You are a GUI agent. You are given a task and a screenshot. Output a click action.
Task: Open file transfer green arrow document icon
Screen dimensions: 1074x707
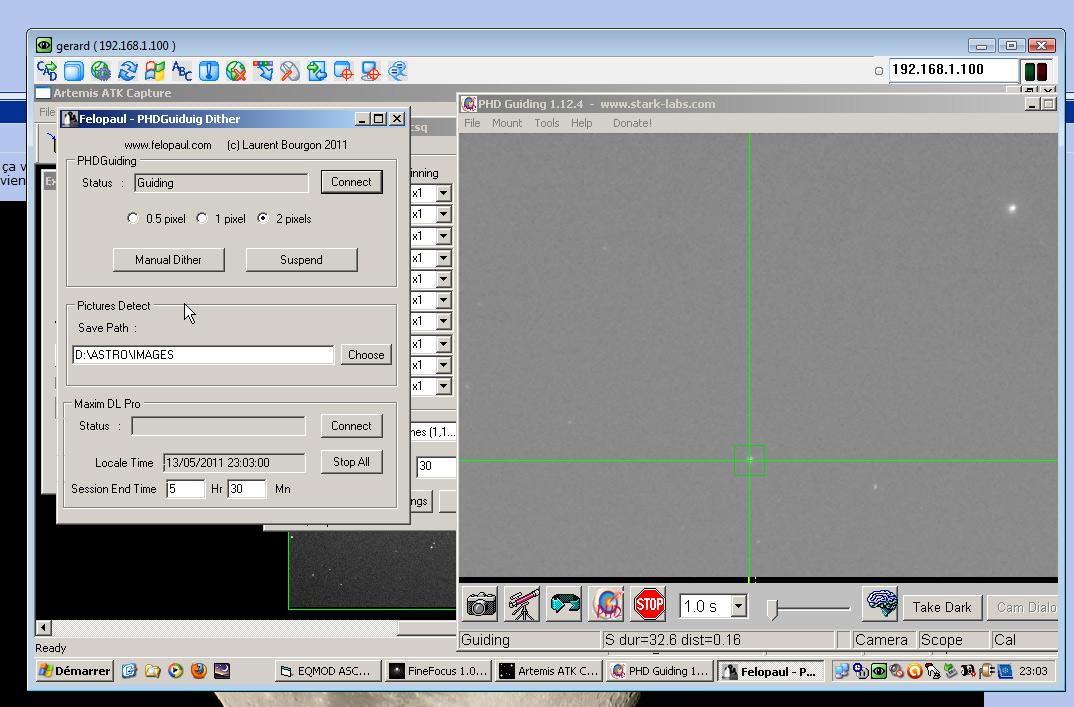pyautogui.click(x=316, y=71)
